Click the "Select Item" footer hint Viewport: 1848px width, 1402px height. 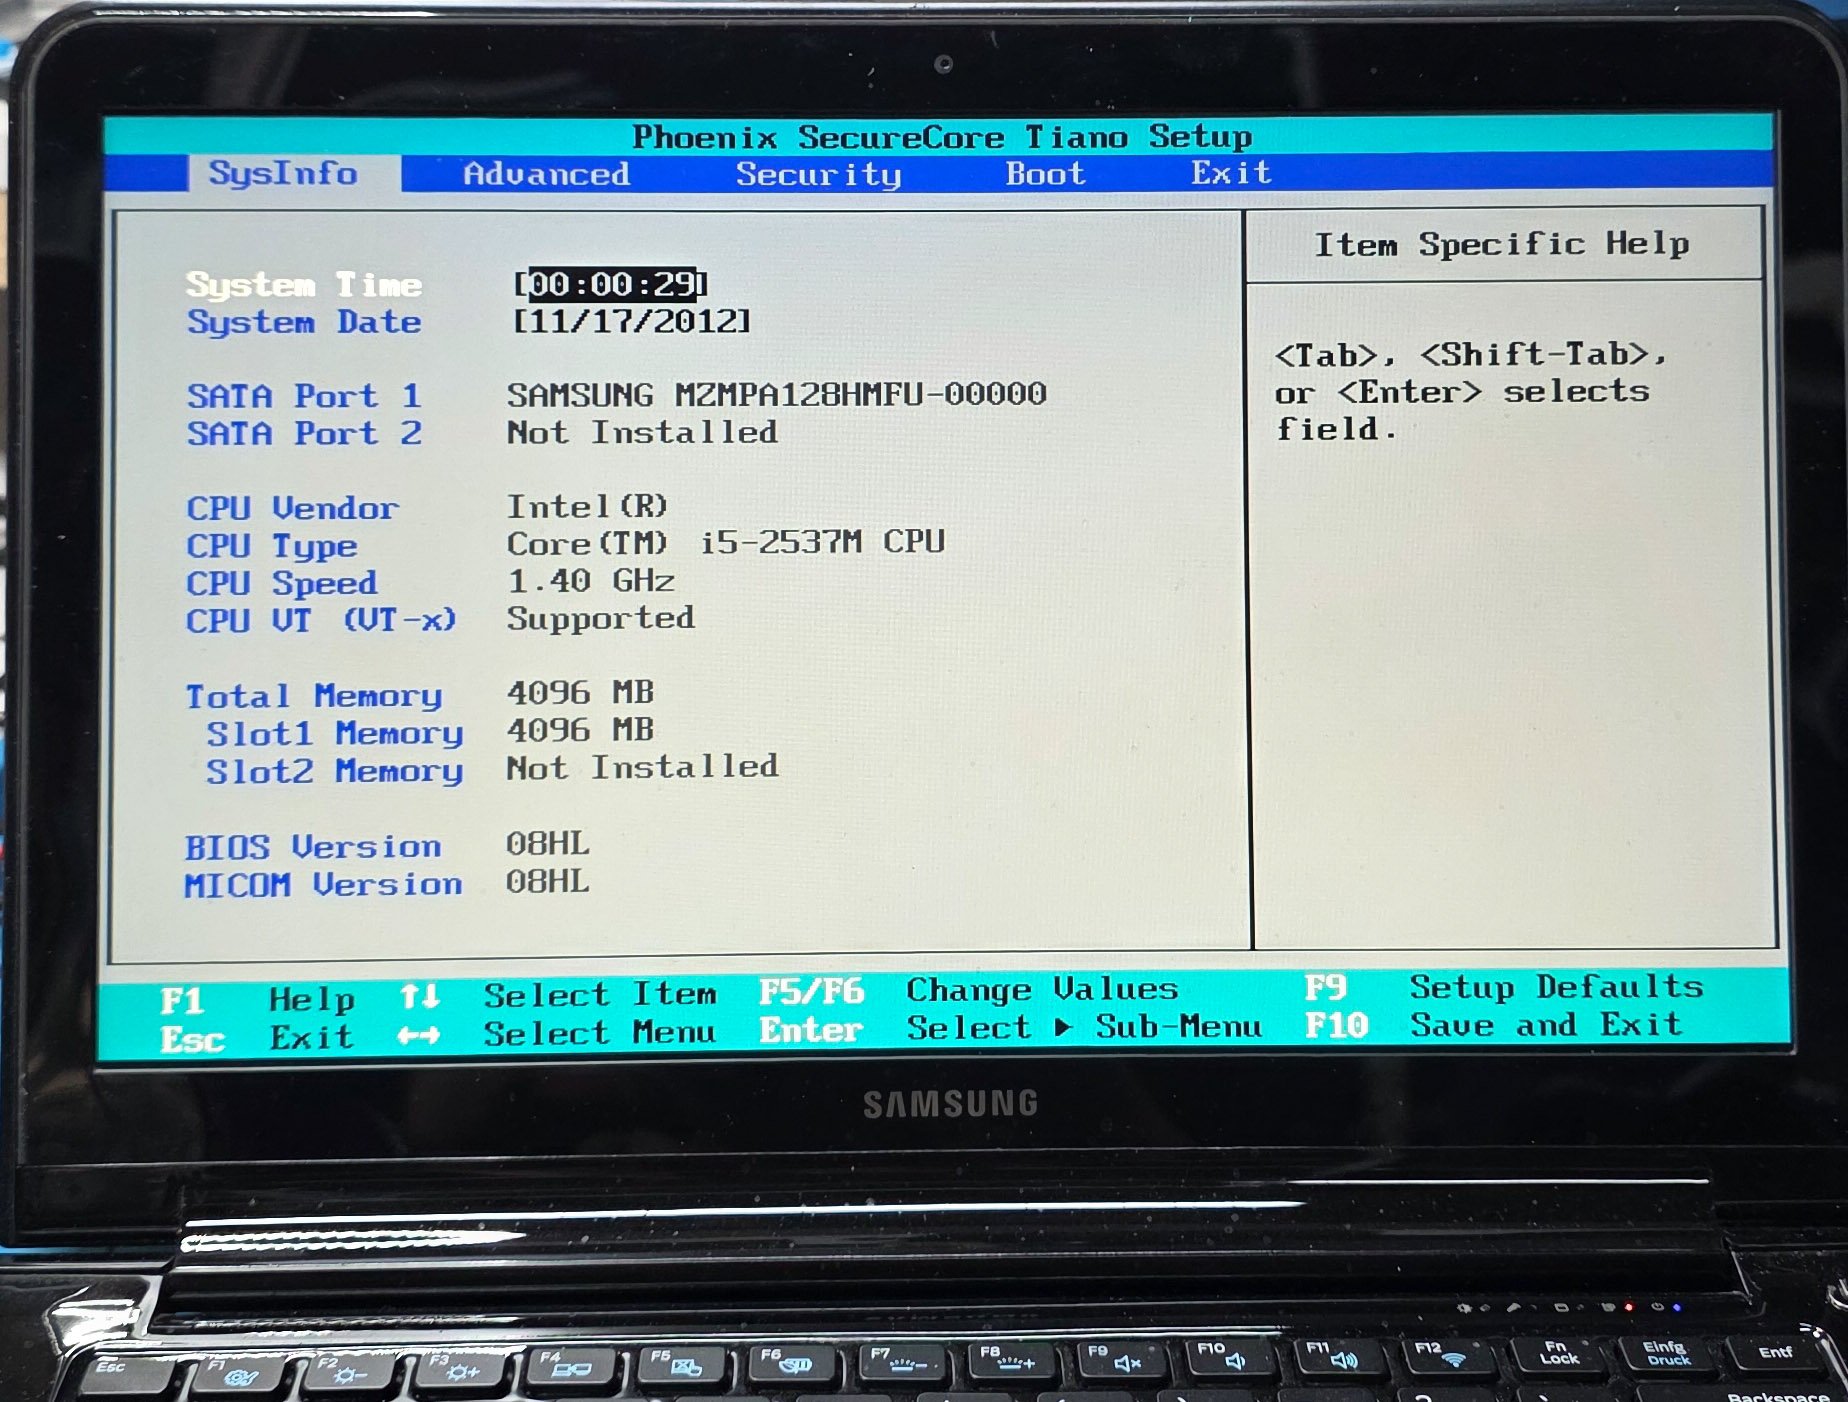[600, 994]
